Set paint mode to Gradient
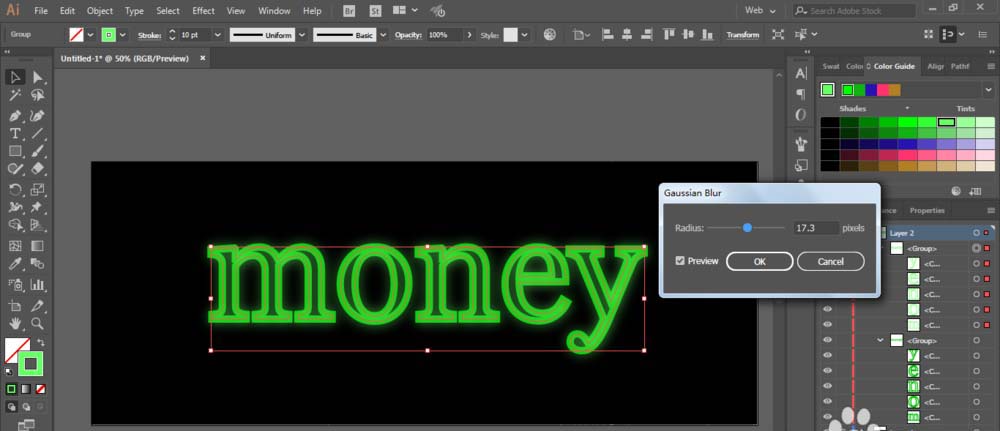 26,389
